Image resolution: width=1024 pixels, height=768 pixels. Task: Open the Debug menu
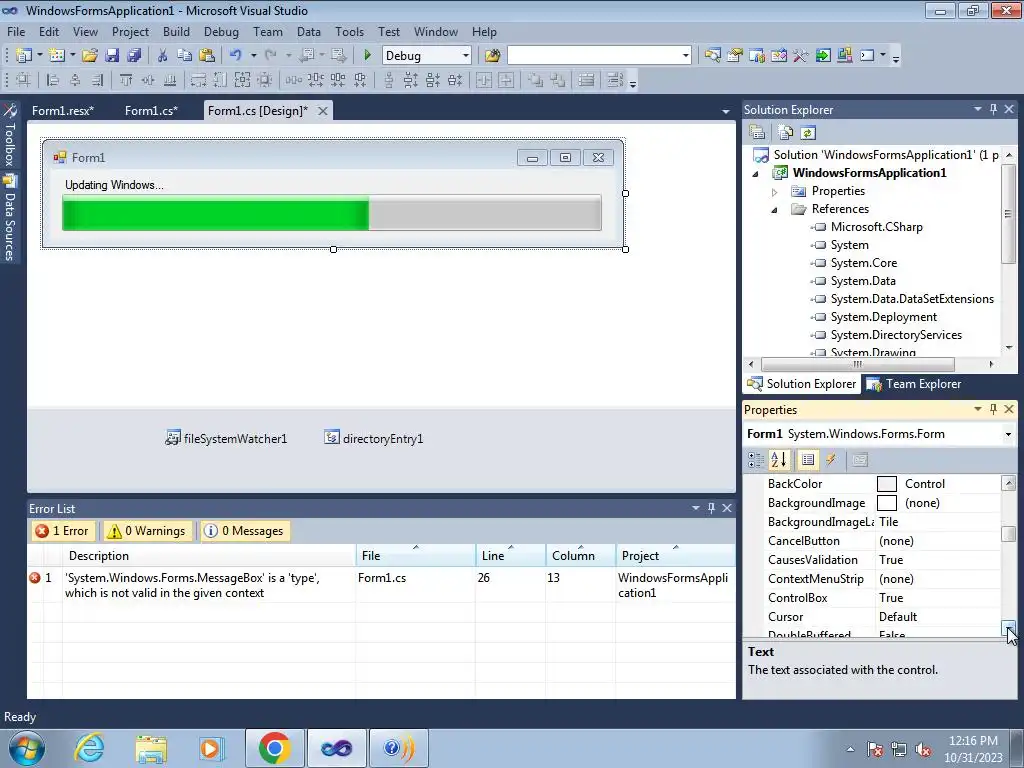[221, 31]
